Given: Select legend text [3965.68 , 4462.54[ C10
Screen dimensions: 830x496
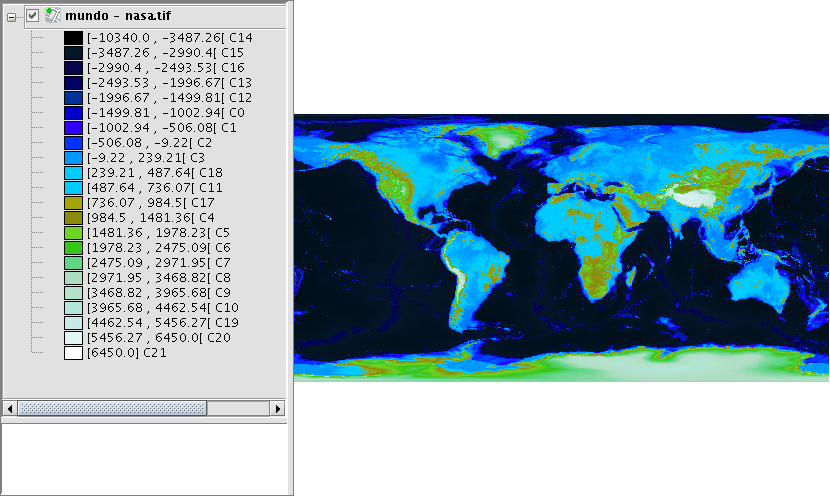Looking at the screenshot, I should coord(163,308).
